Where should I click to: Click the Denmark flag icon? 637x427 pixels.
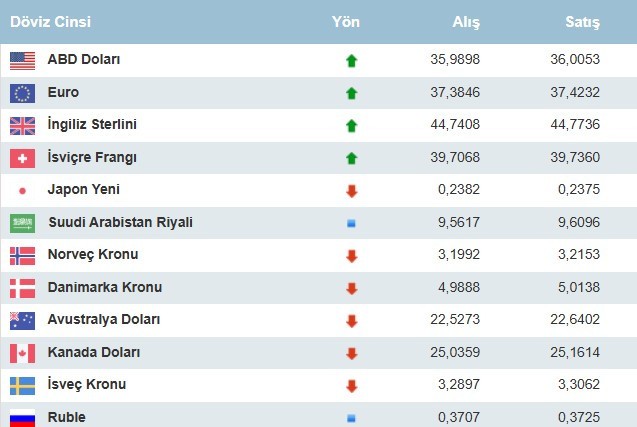click(x=22, y=288)
